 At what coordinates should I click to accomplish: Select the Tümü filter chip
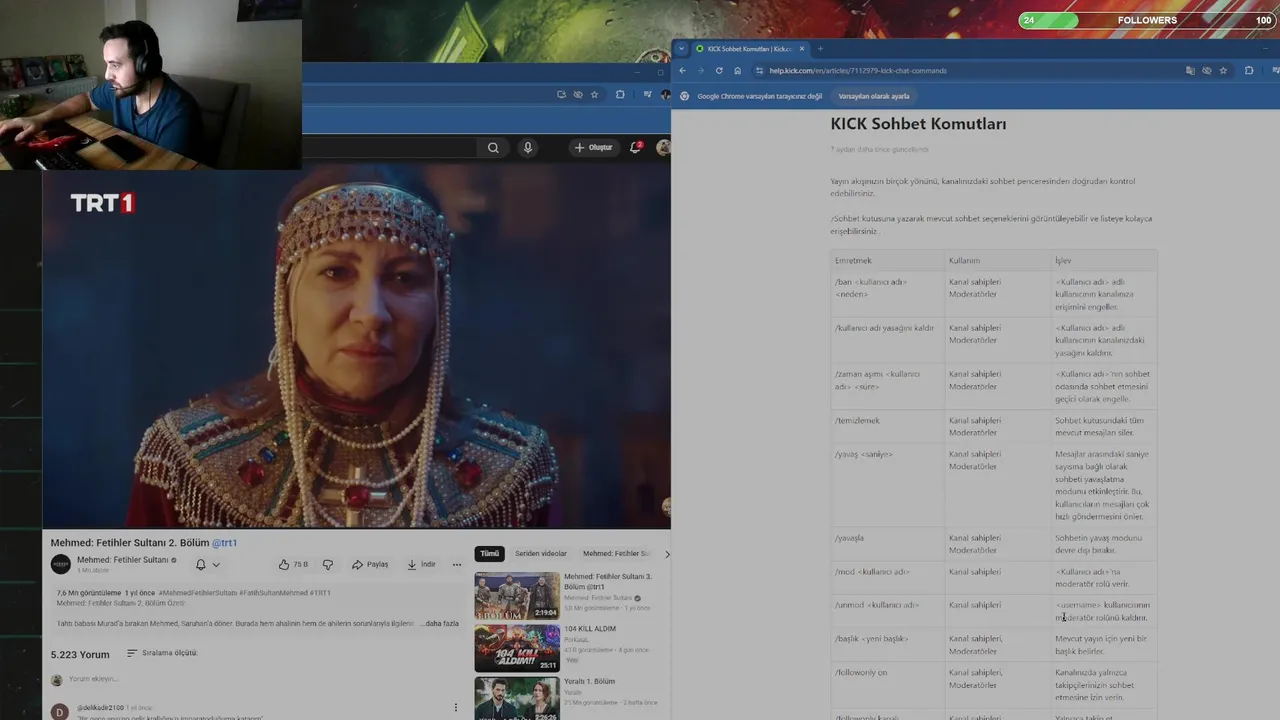tap(489, 553)
